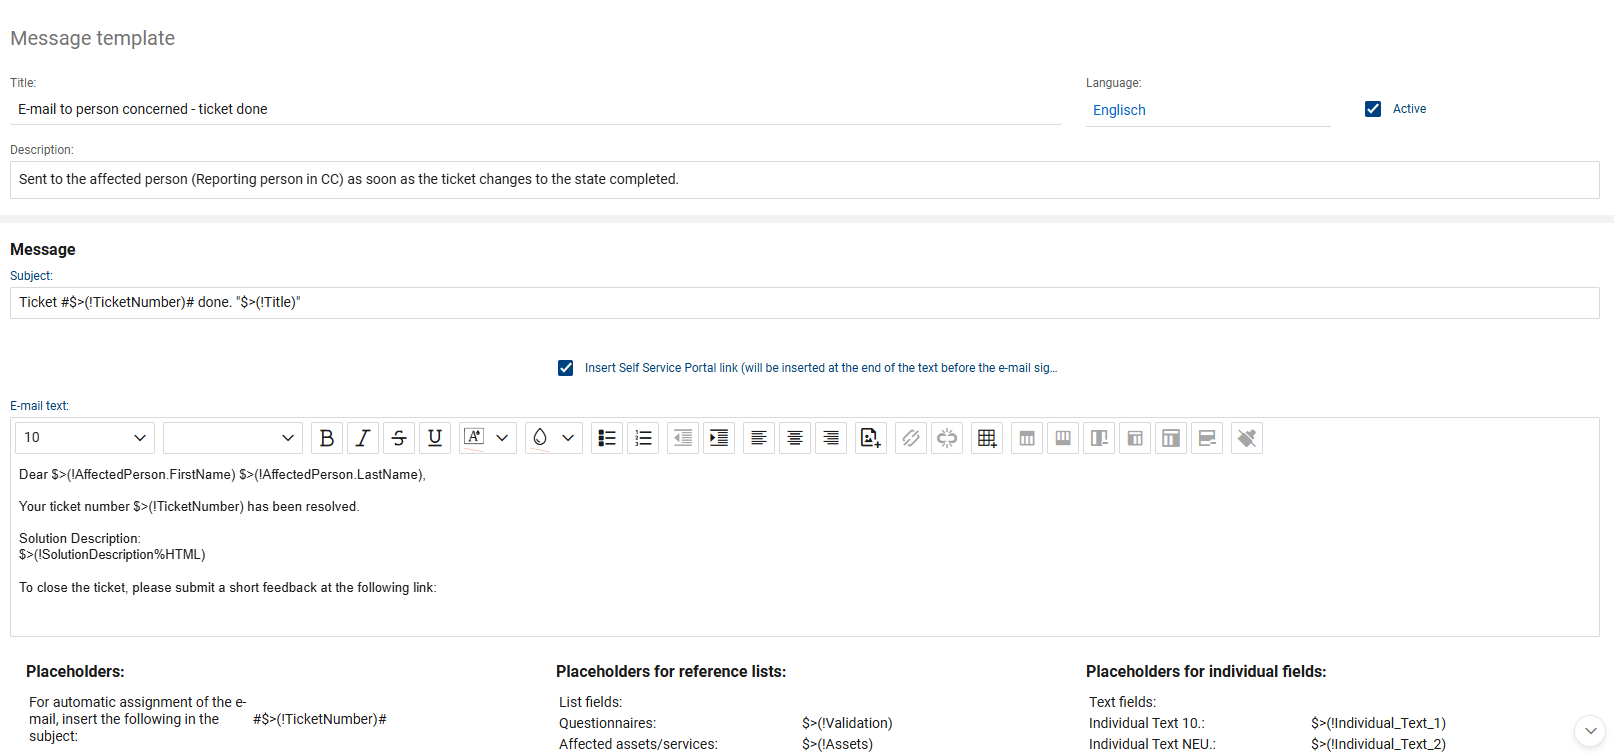Viewport: 1614px width, 754px height.
Task: Increase the indent
Action: pyautogui.click(x=719, y=438)
